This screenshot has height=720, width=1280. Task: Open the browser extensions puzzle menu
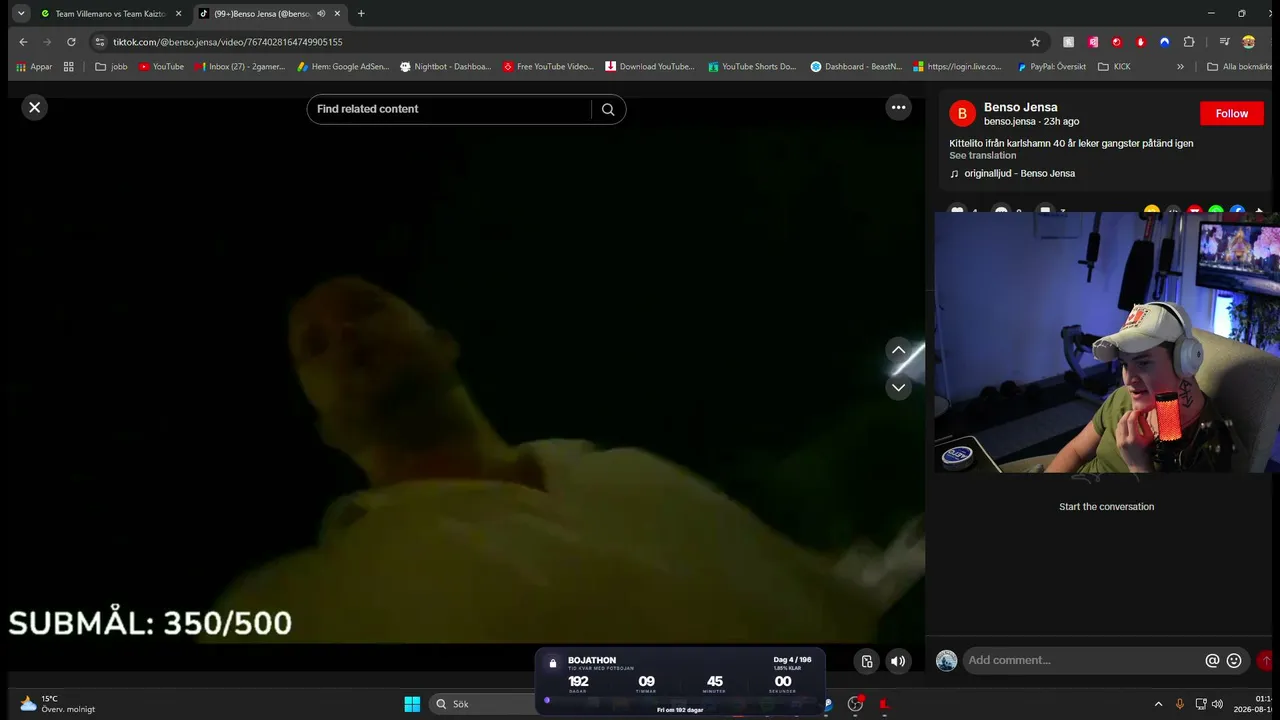tap(1189, 42)
